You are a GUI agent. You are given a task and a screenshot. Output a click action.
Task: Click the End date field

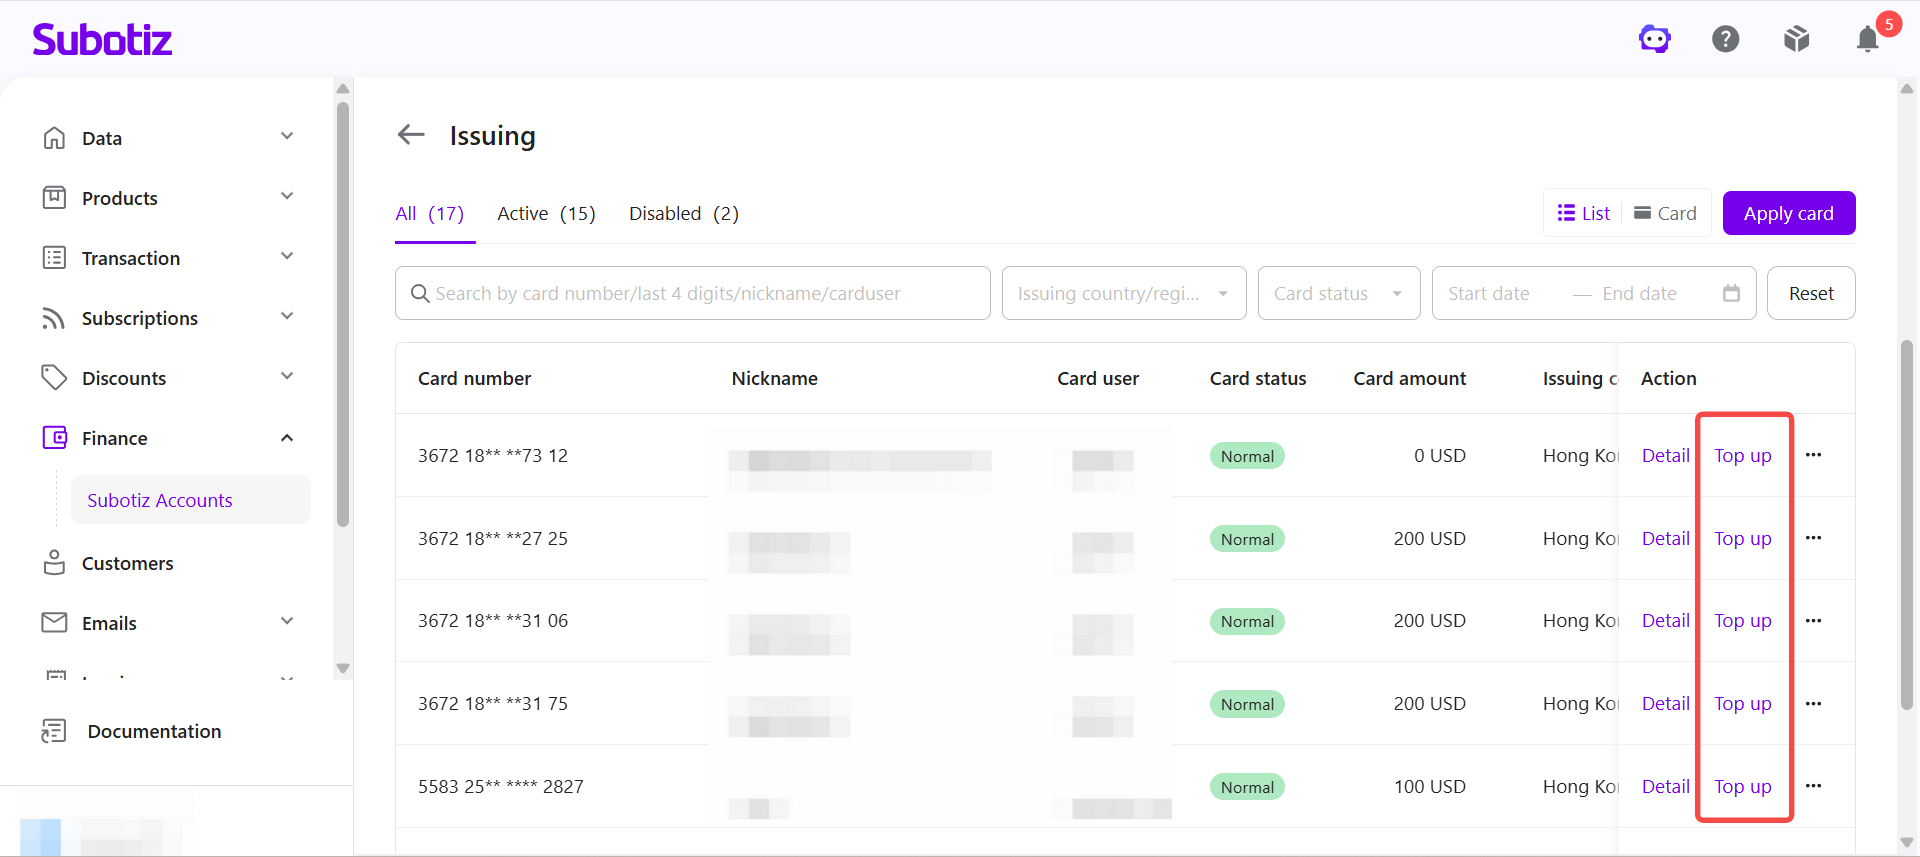pyautogui.click(x=1639, y=293)
